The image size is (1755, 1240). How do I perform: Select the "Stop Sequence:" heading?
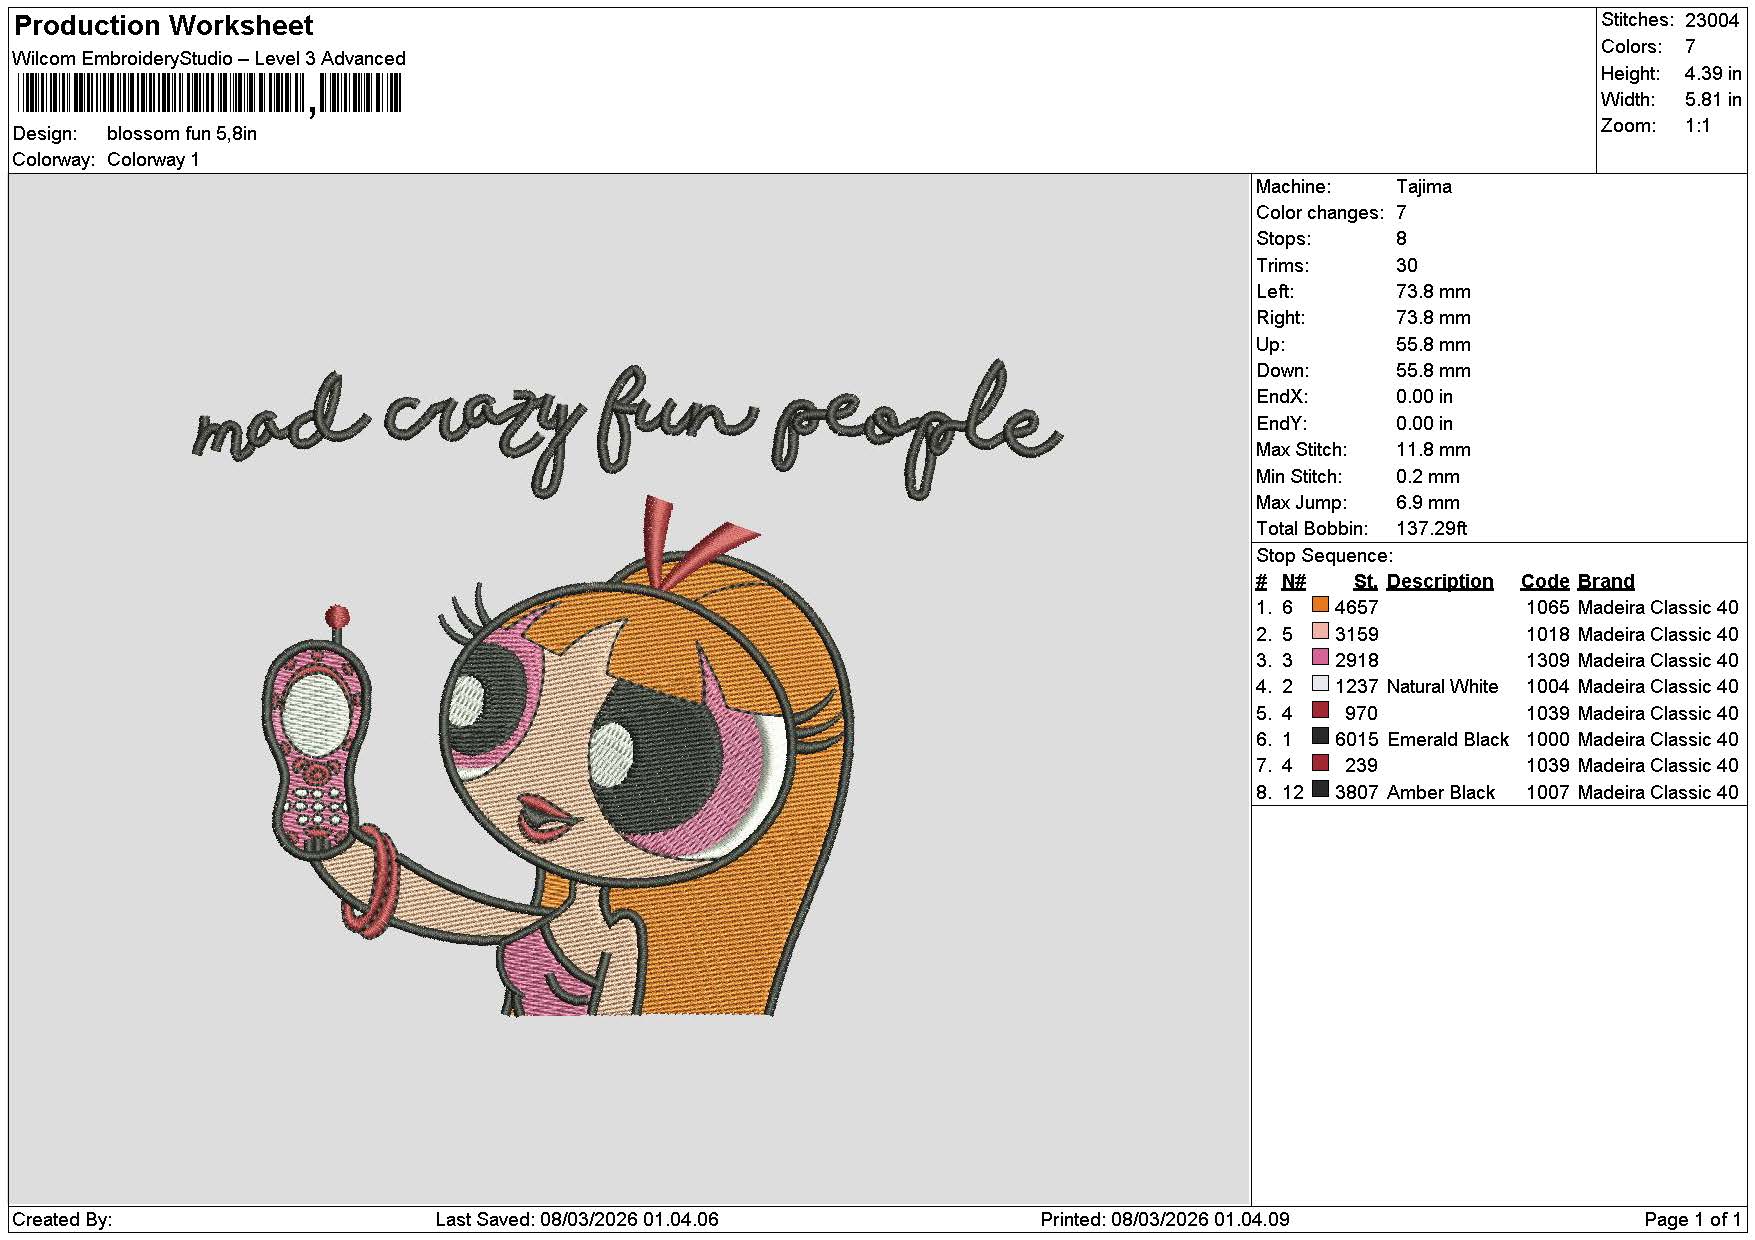(1324, 556)
